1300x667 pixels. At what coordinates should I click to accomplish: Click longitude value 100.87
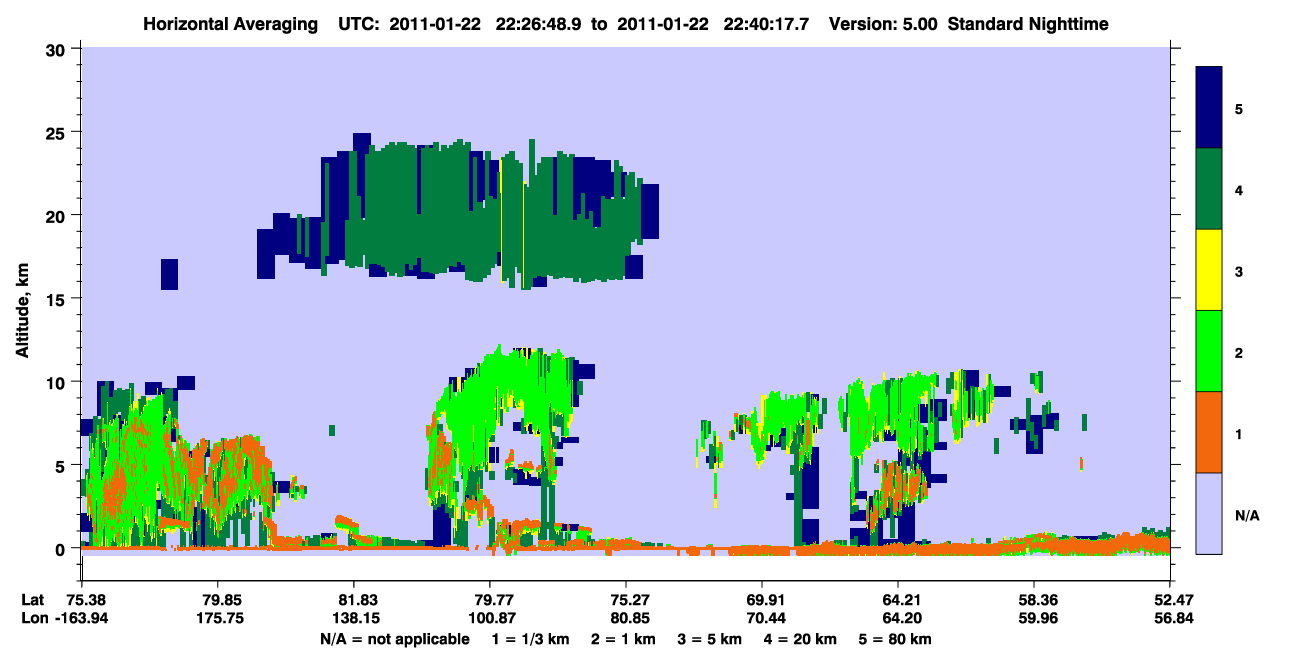490,618
